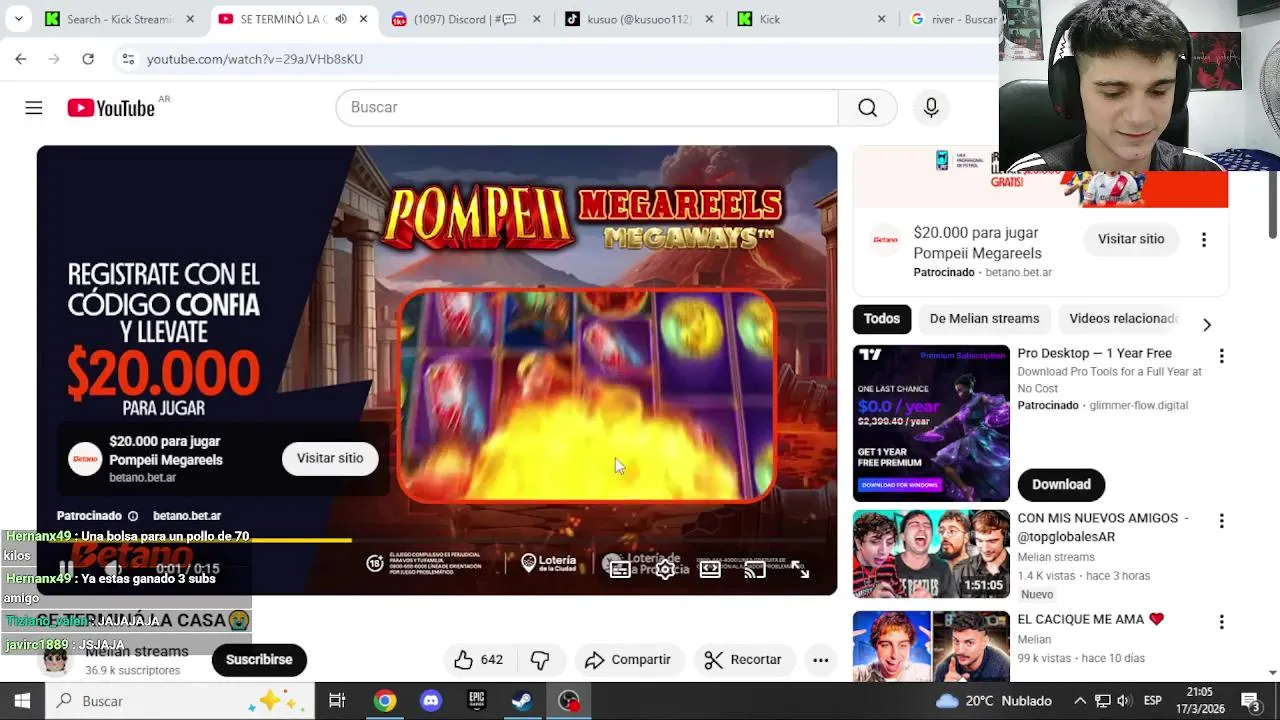Cast video to a device
The height and width of the screenshot is (720, 1280).
point(755,569)
